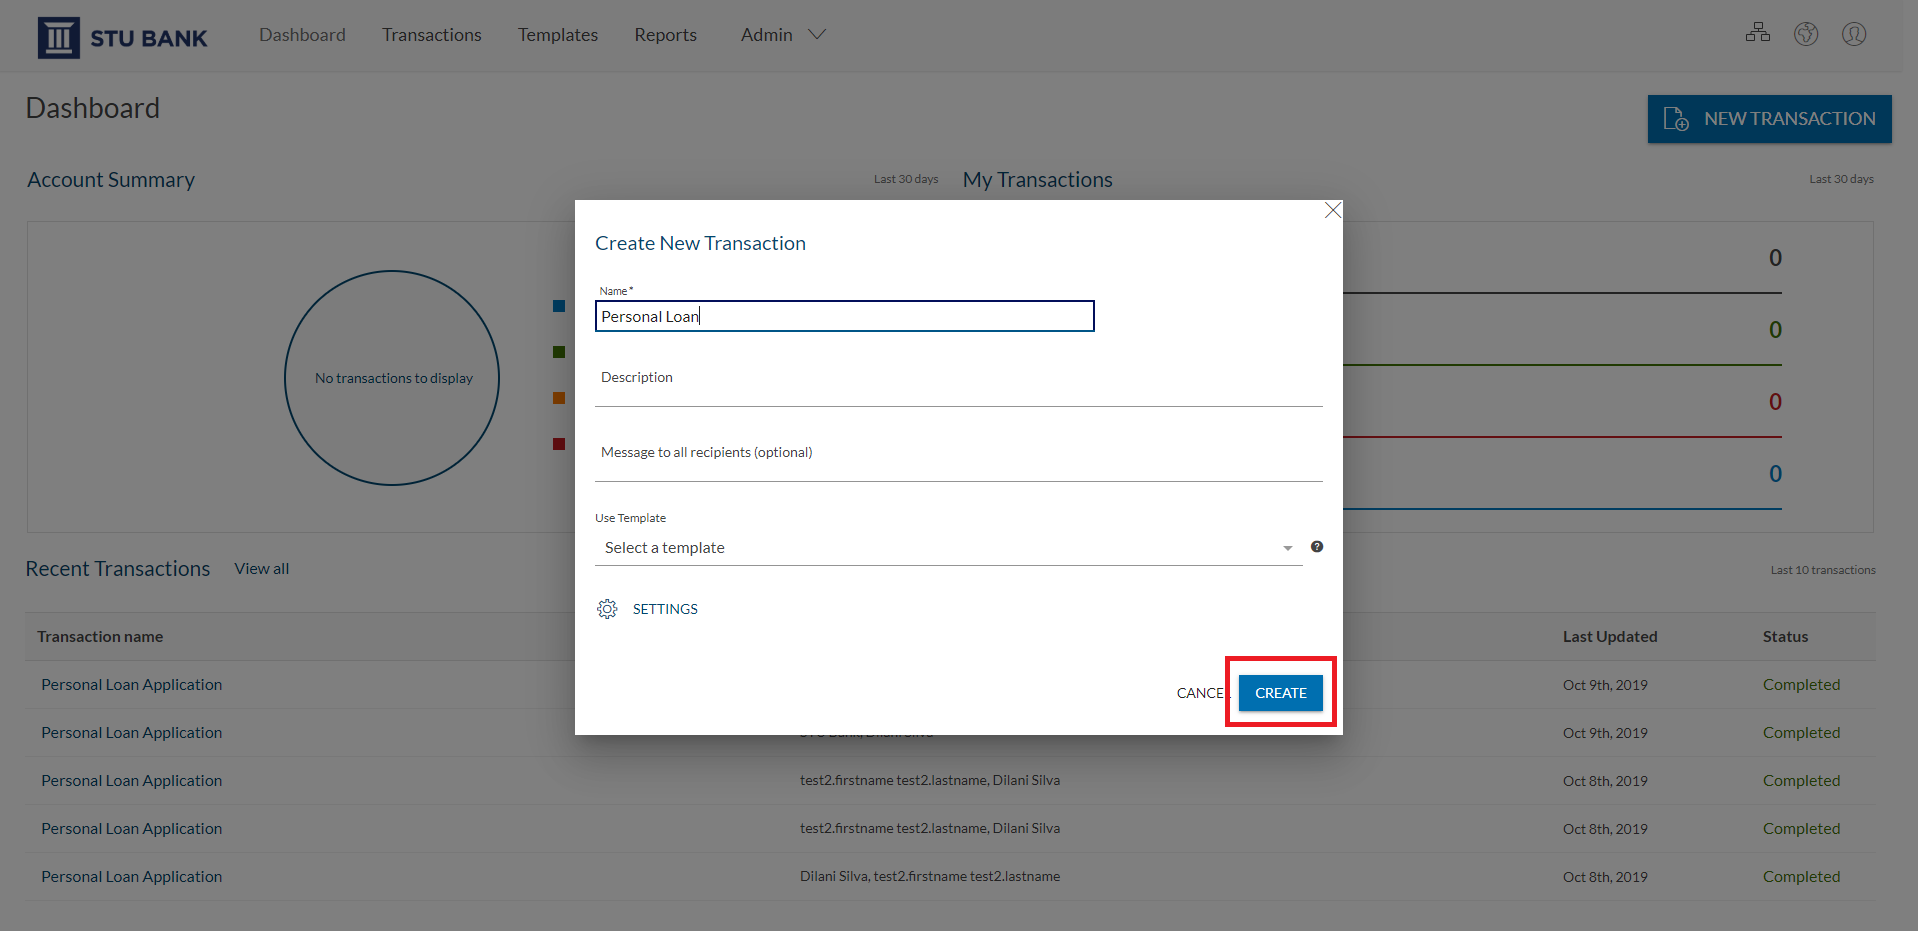This screenshot has height=931, width=1918.
Task: Click the green legend square
Action: click(x=559, y=352)
